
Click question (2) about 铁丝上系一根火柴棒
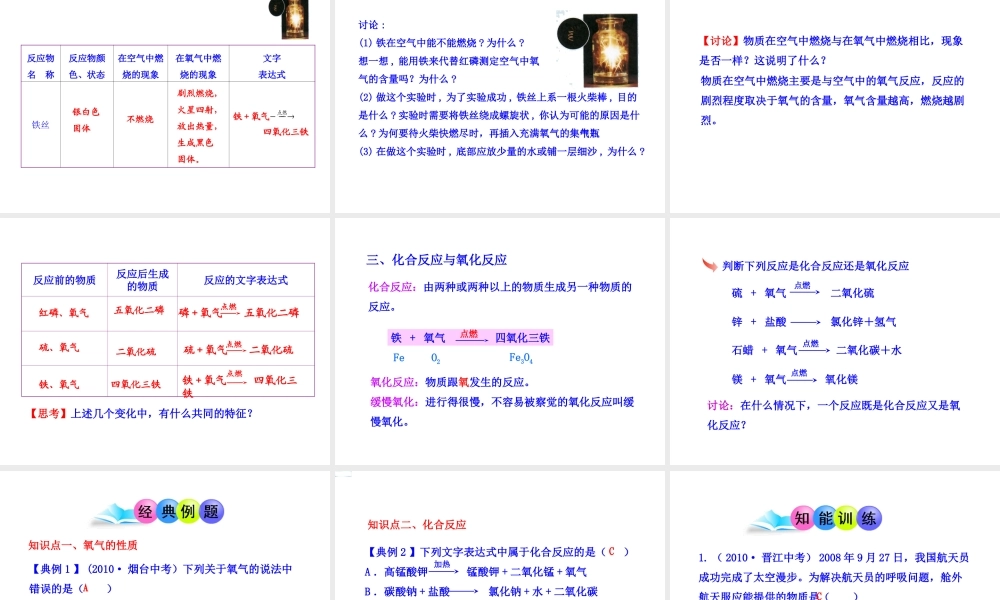point(499,115)
